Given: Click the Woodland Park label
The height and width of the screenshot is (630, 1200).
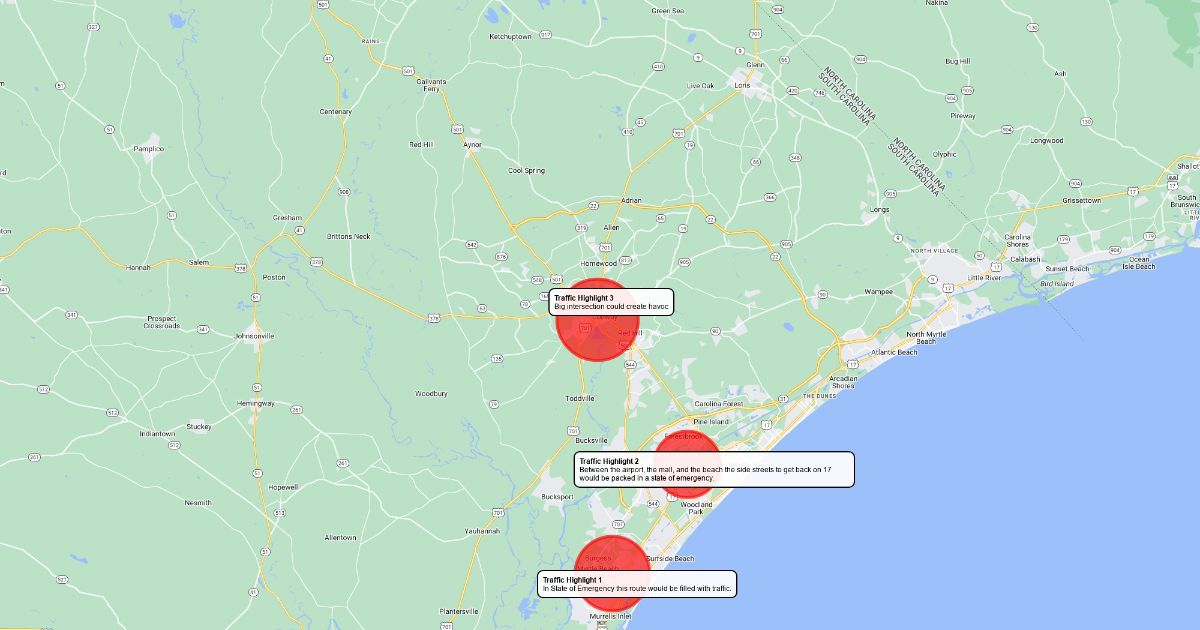Looking at the screenshot, I should [696, 508].
